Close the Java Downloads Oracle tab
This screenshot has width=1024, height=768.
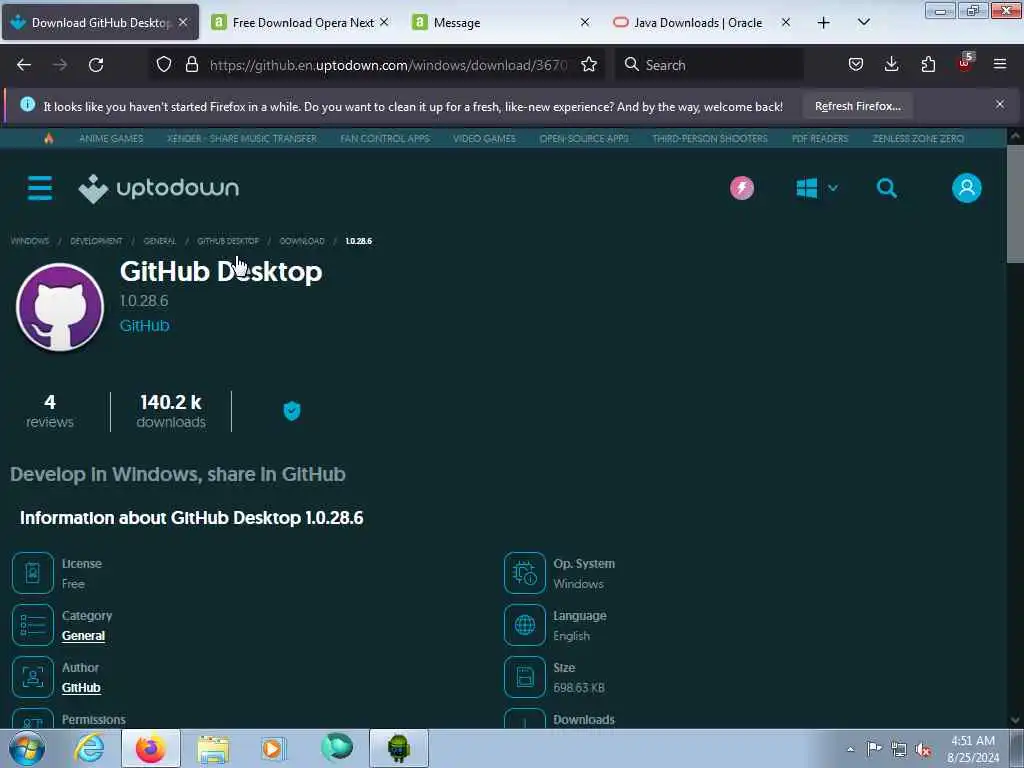click(x=786, y=22)
